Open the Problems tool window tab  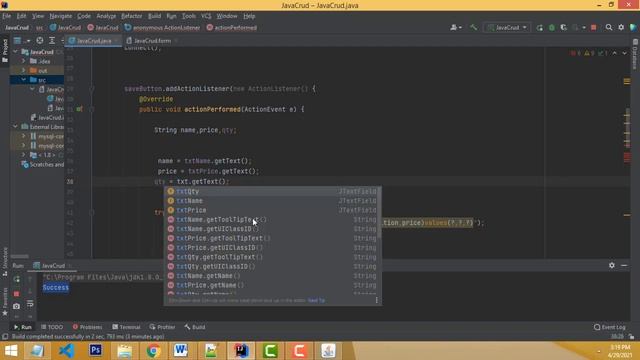point(87,327)
